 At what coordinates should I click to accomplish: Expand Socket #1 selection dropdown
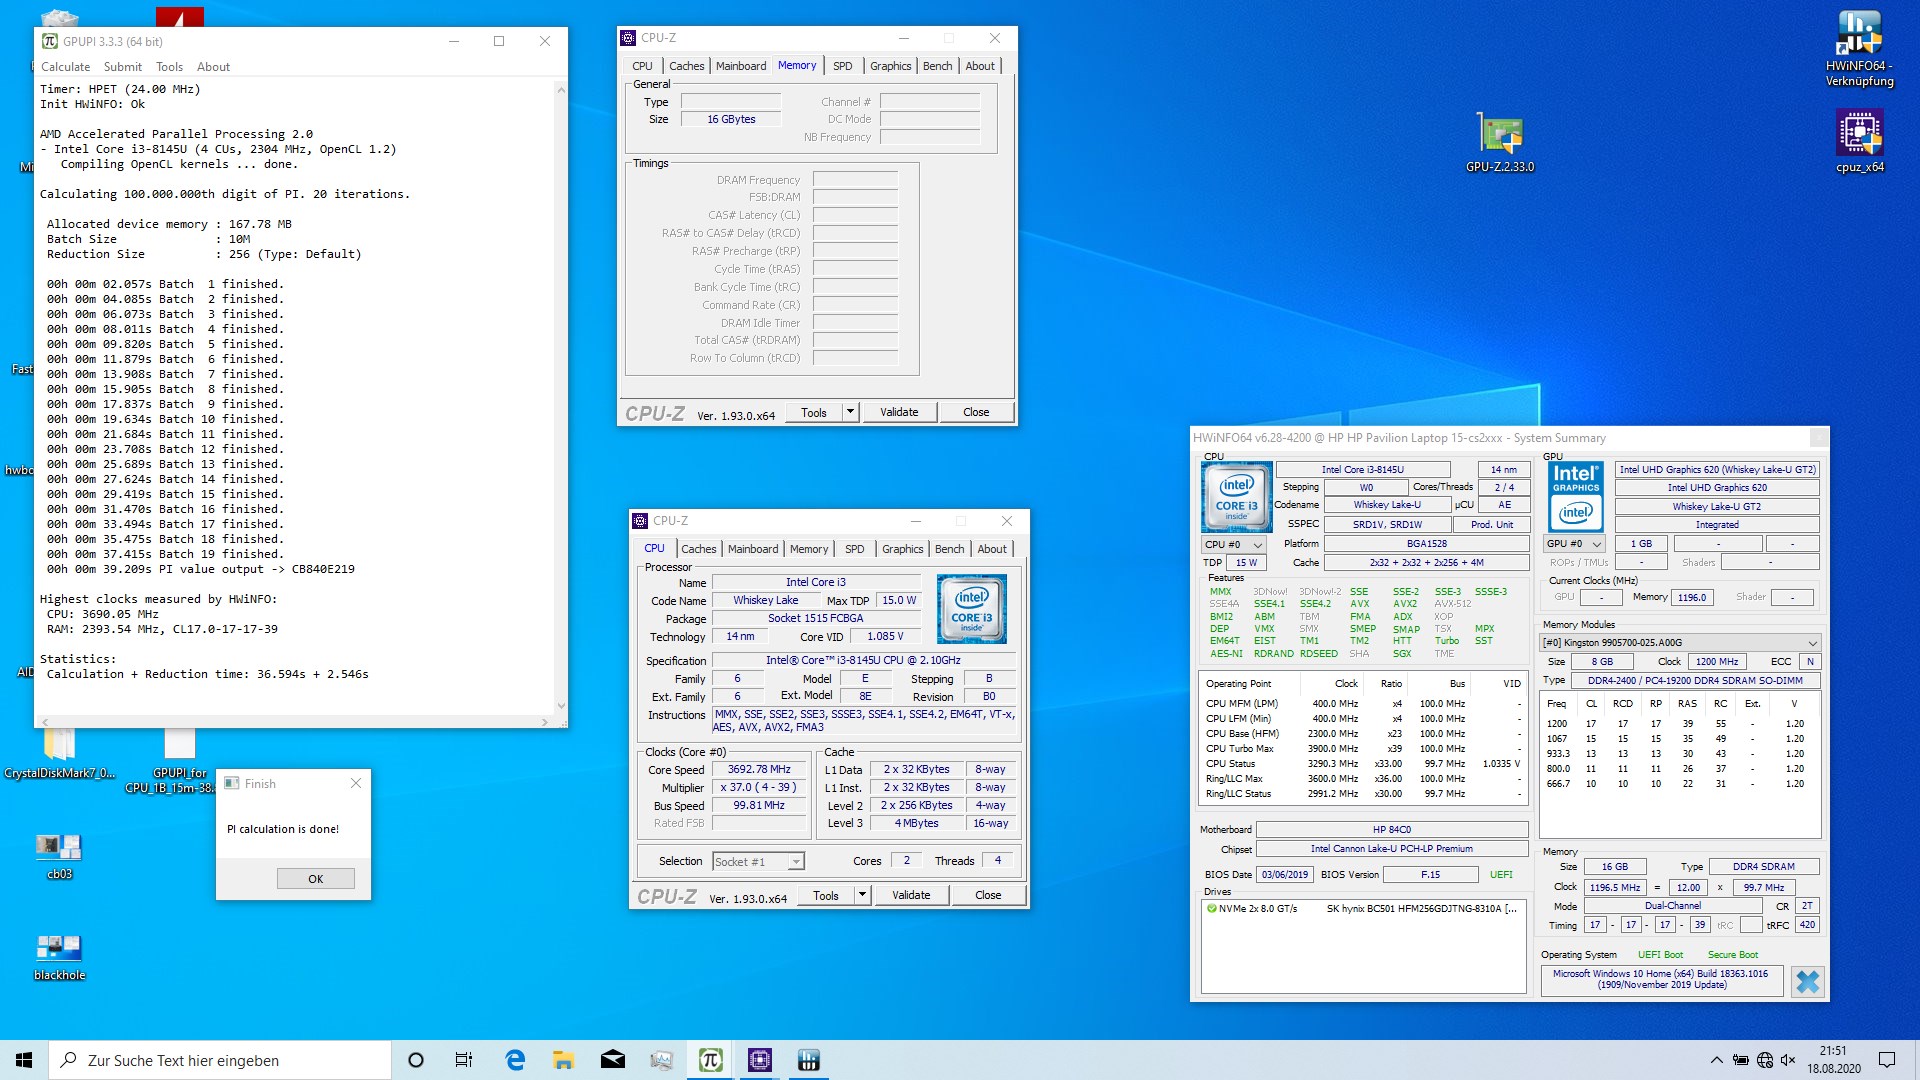click(x=795, y=862)
